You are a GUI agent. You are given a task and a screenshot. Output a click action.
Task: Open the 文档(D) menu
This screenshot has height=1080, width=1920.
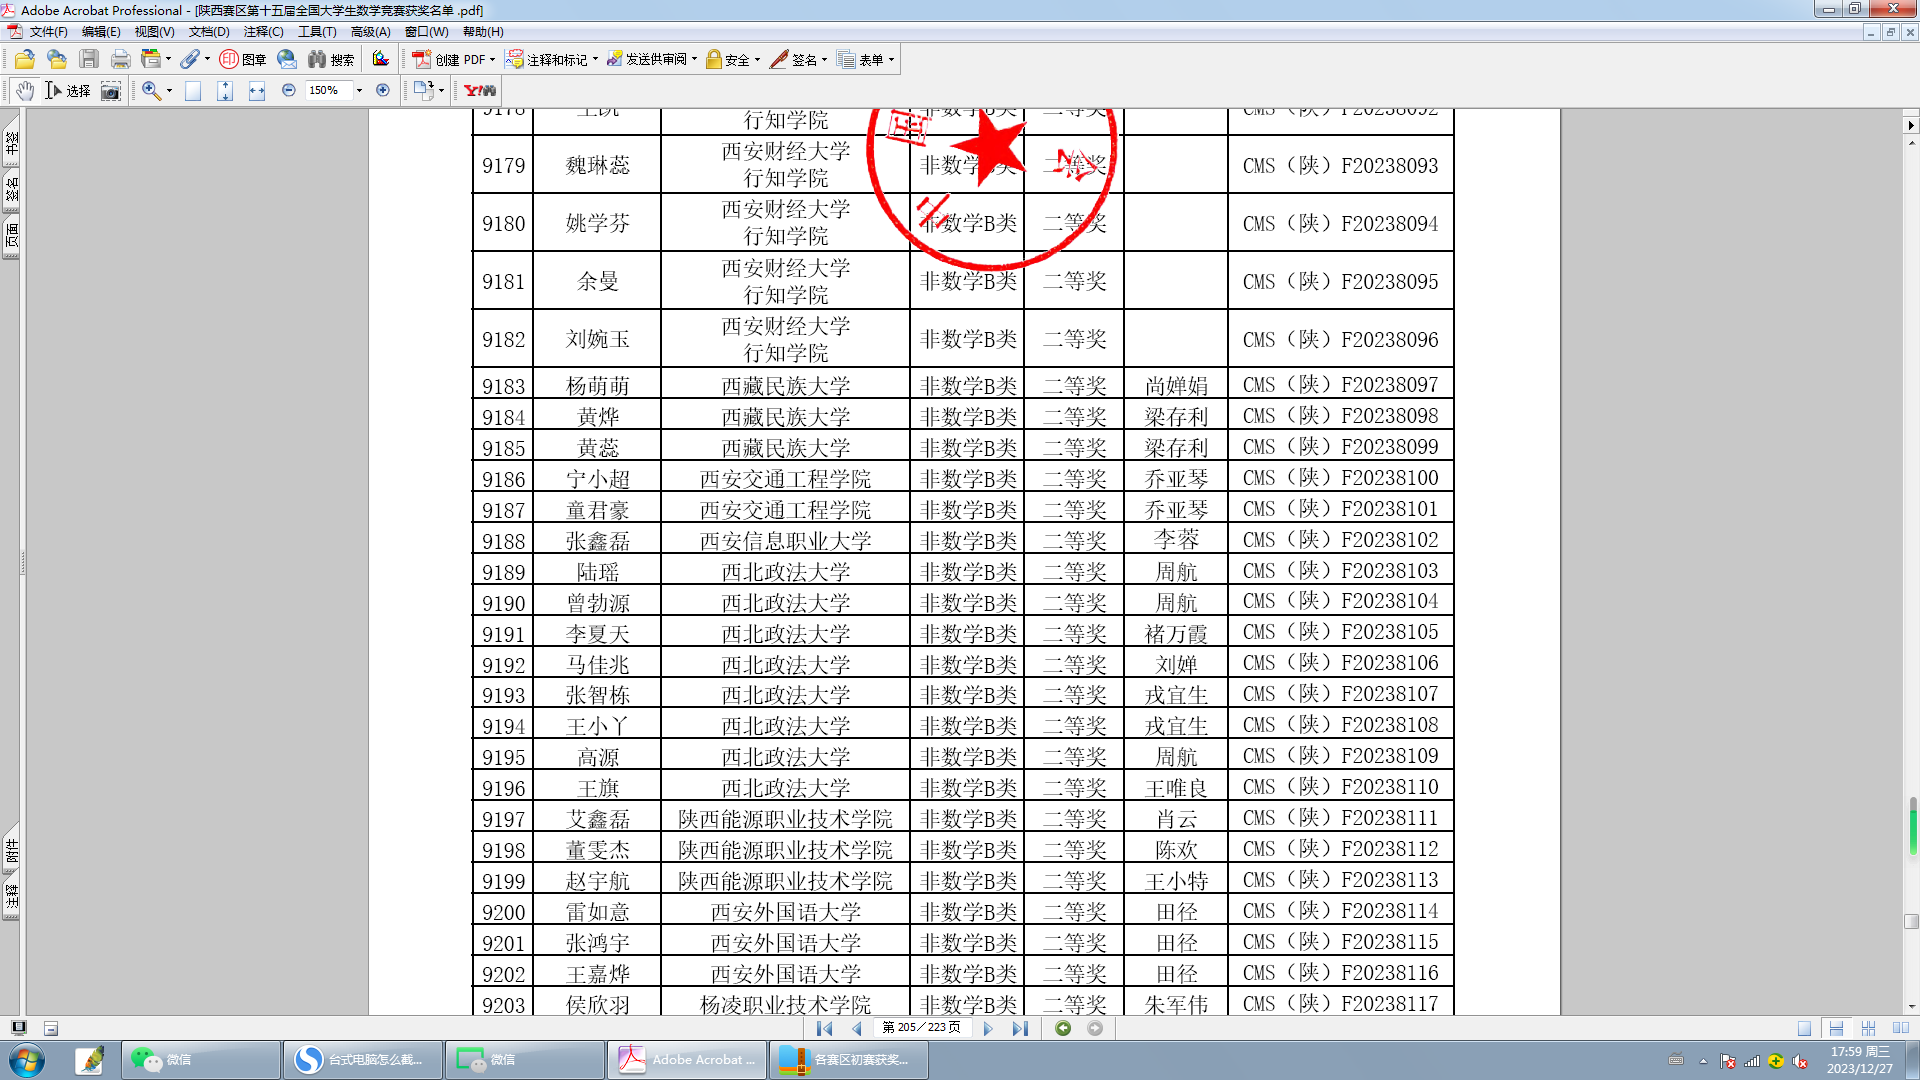tap(209, 32)
